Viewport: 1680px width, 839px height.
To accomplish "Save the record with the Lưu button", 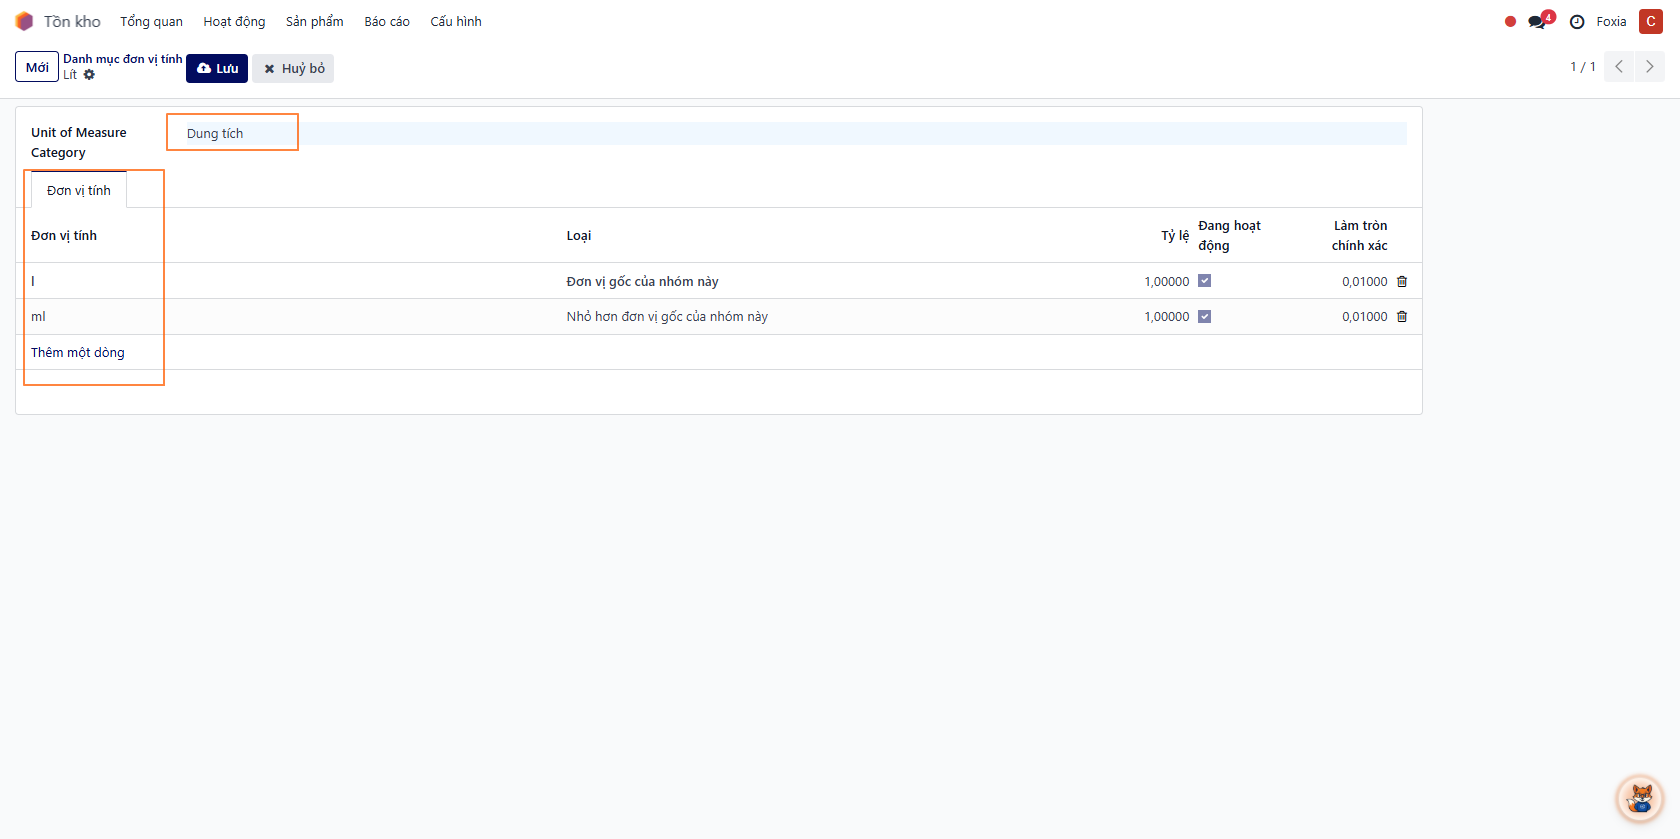I will pos(217,69).
